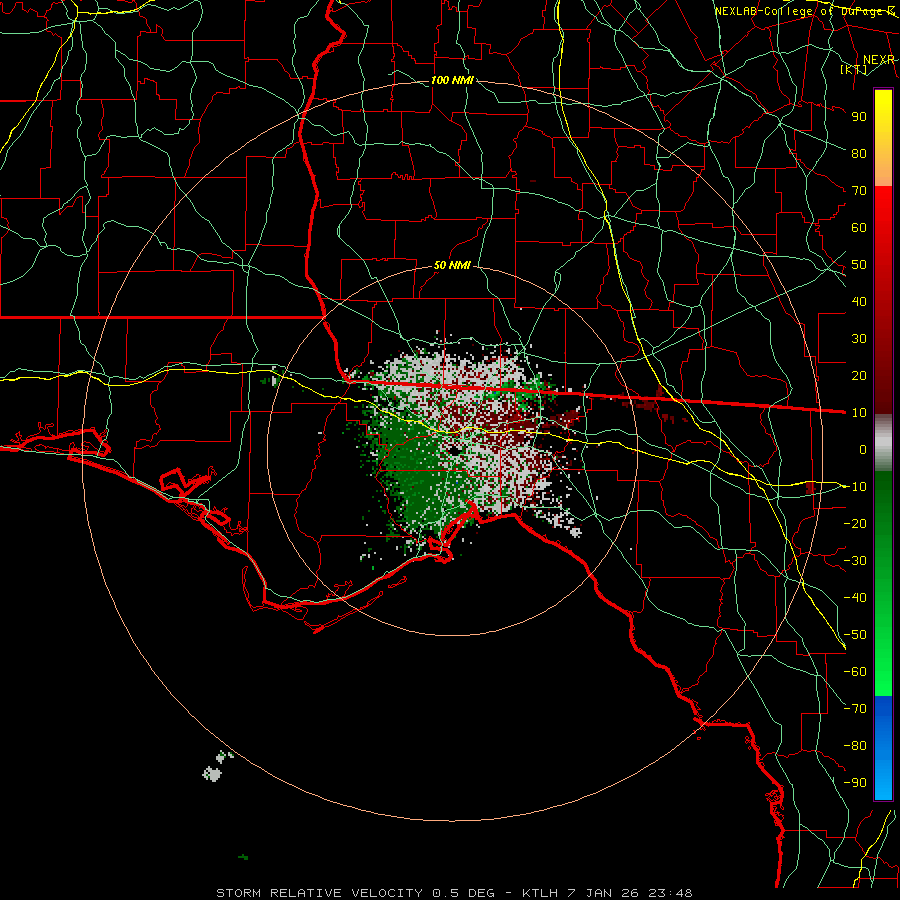
Task: Click the -90 knot label on velocity scale
Action: click(855, 783)
